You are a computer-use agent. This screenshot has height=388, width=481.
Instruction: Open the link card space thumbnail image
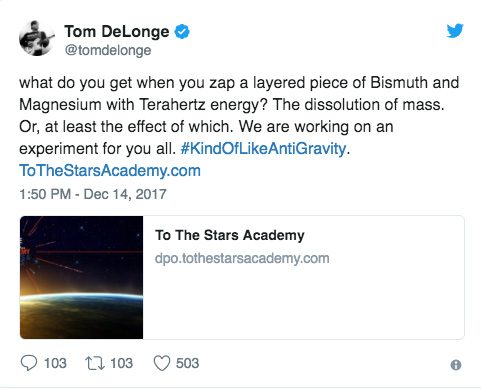81,277
